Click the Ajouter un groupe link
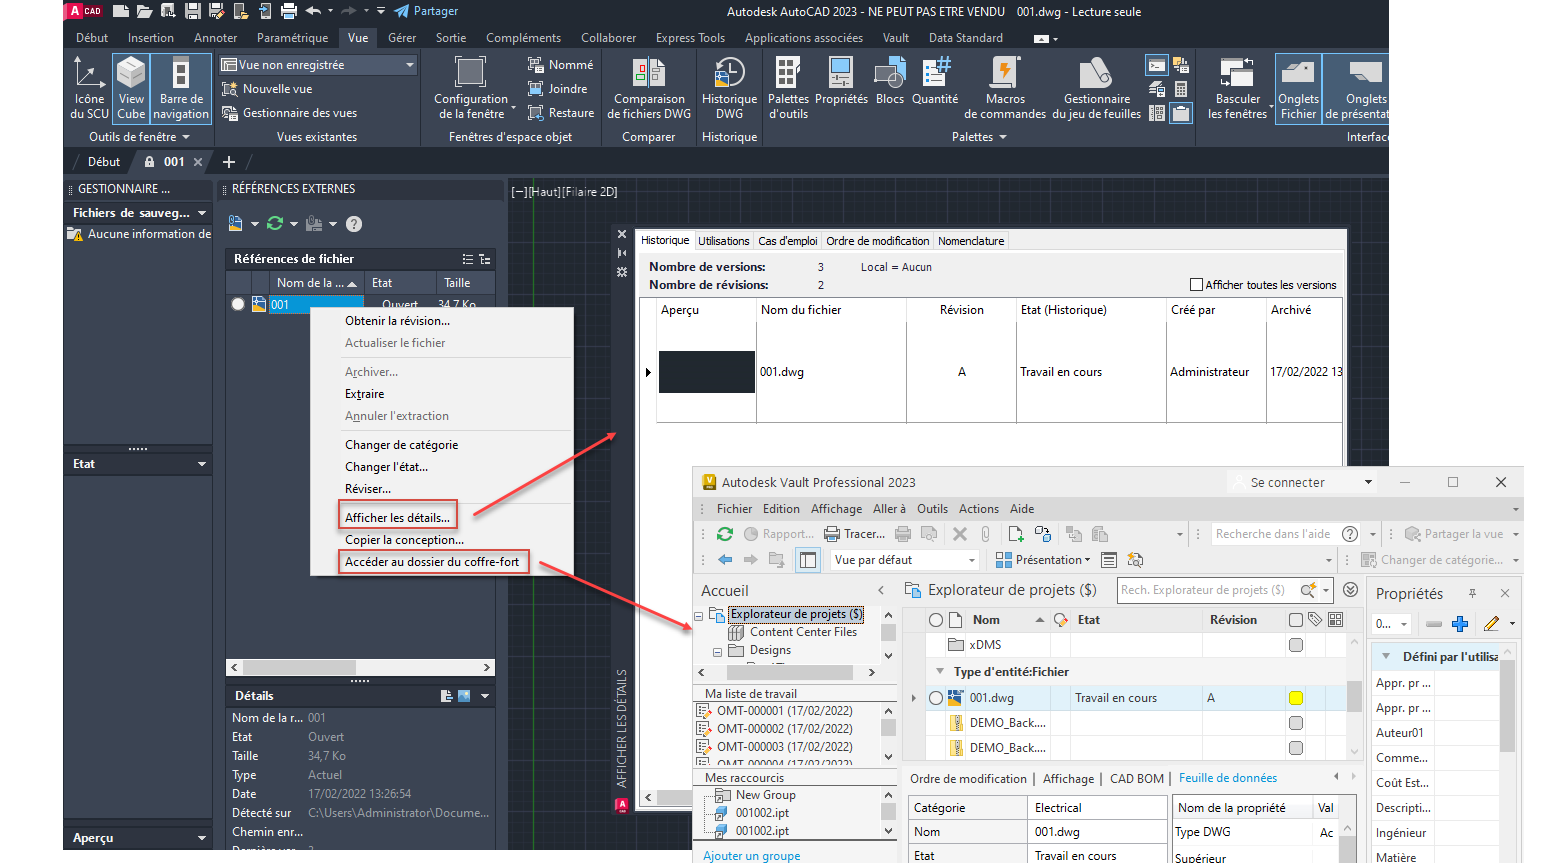This screenshot has height=863, width=1567. click(752, 856)
